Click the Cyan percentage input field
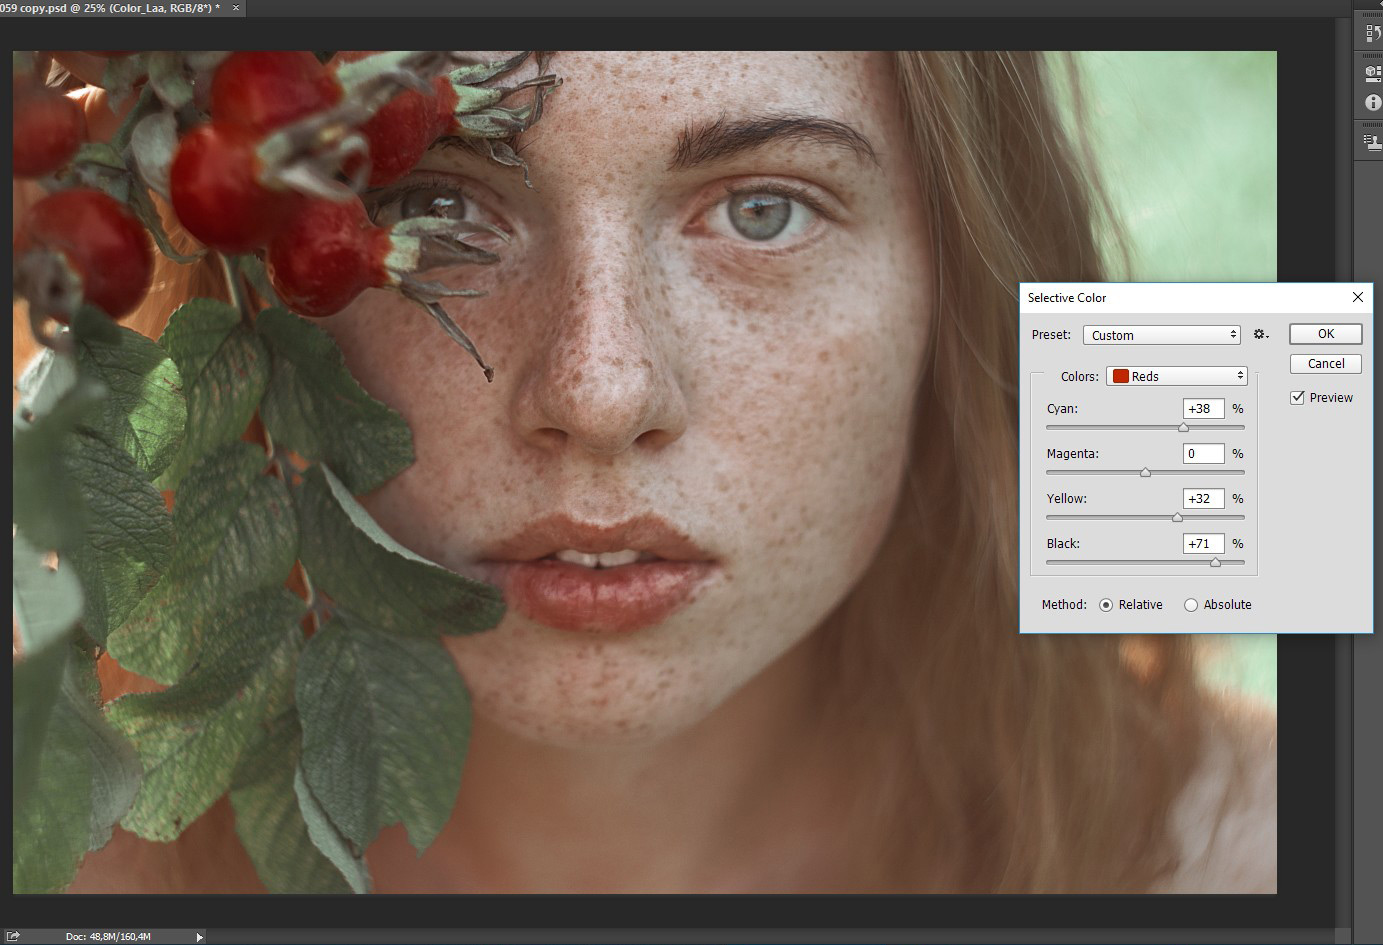Viewport: 1383px width, 945px height. 1204,408
